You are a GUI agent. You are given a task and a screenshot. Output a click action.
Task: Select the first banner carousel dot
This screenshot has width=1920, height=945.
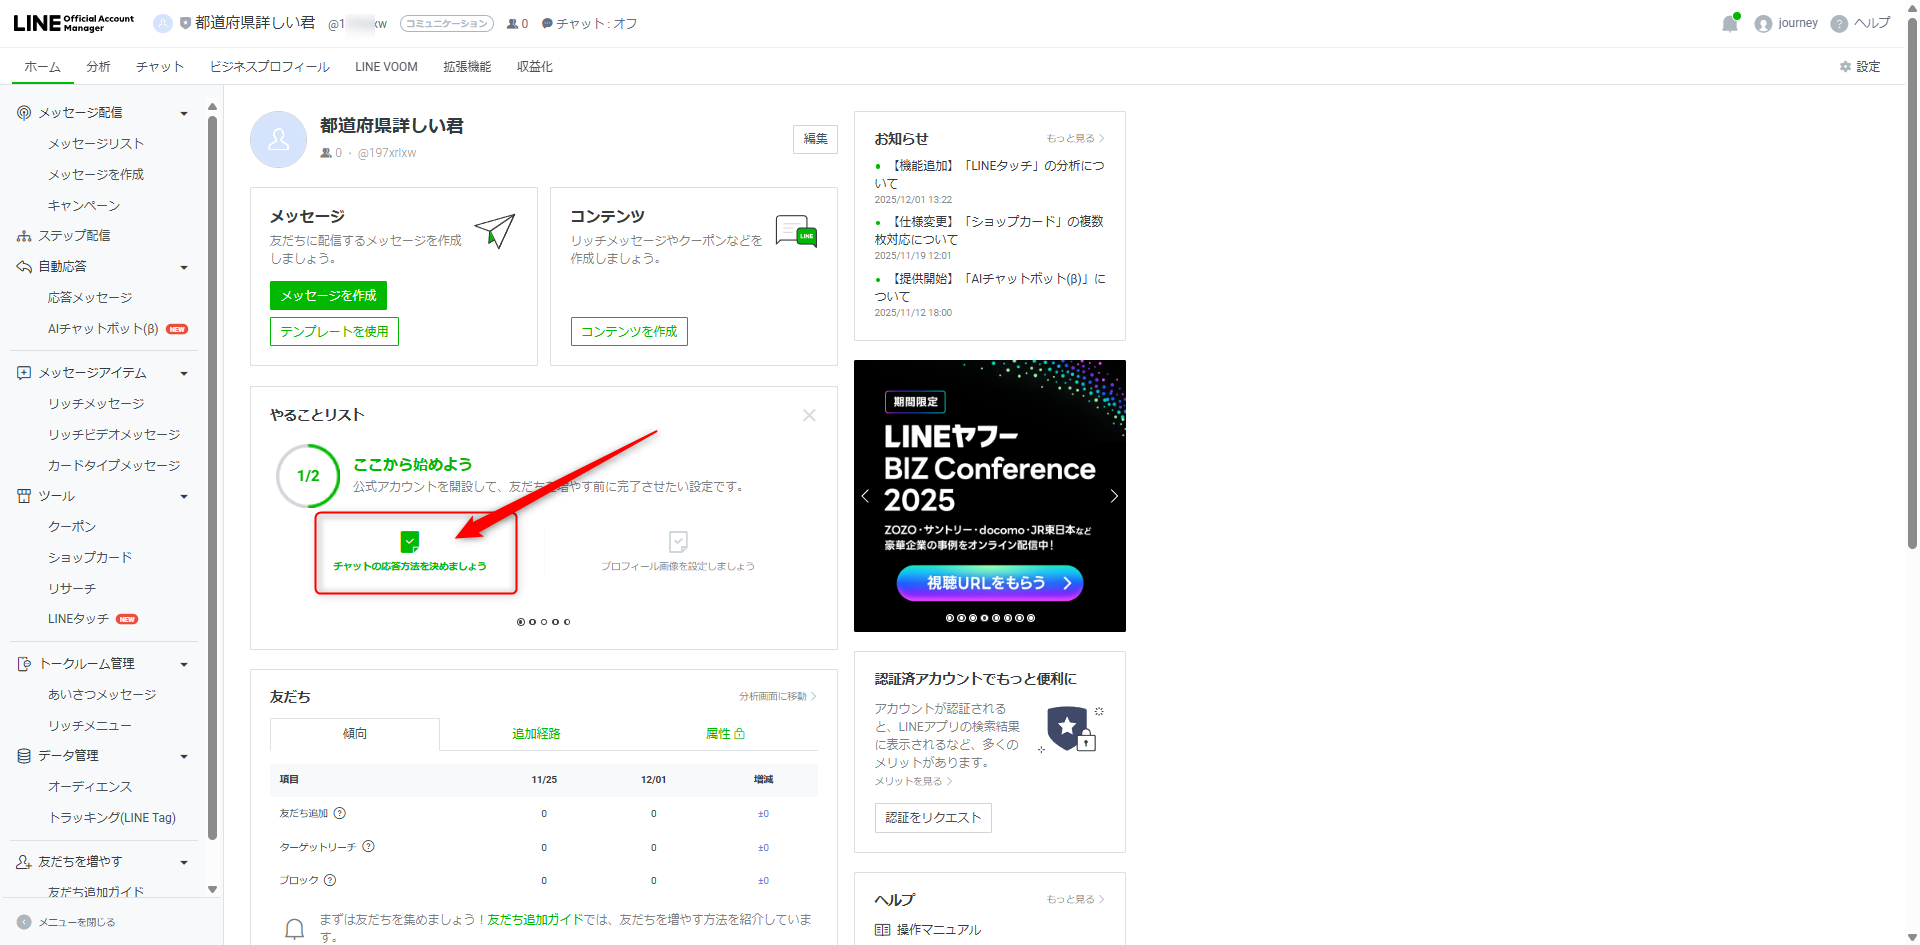[950, 618]
